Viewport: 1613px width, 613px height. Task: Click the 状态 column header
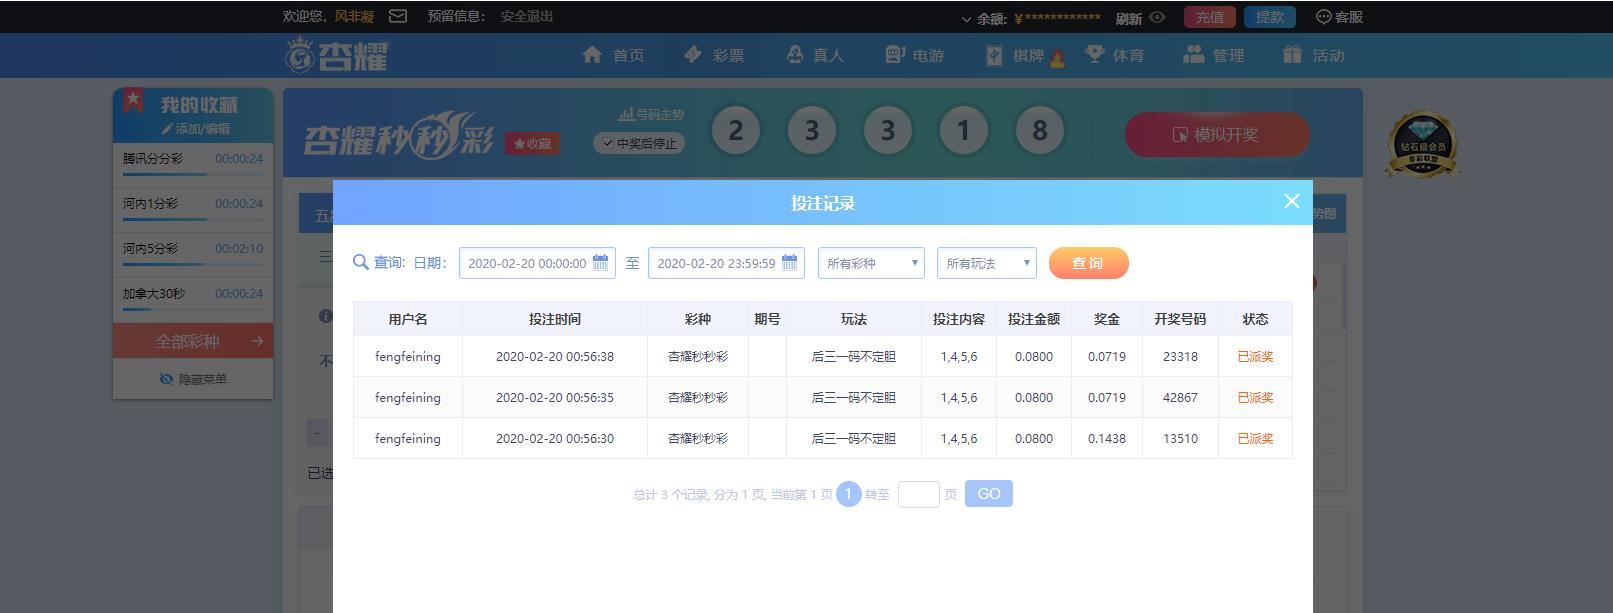[1255, 319]
